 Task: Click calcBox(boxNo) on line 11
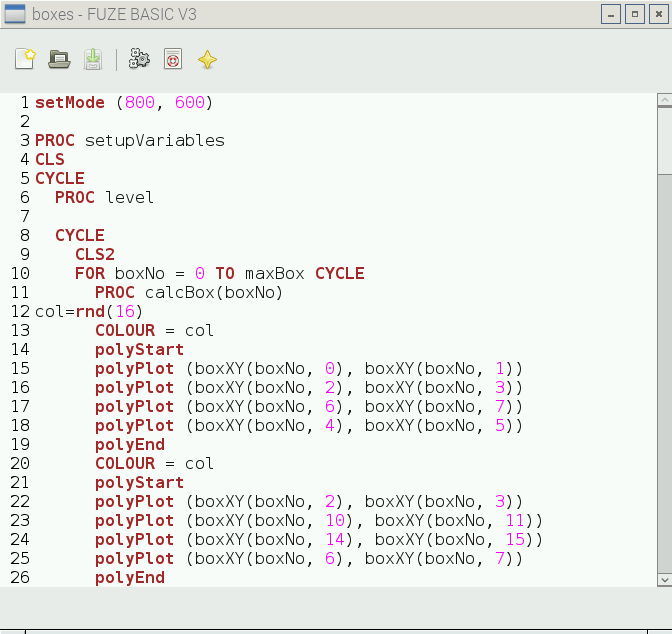[214, 293]
